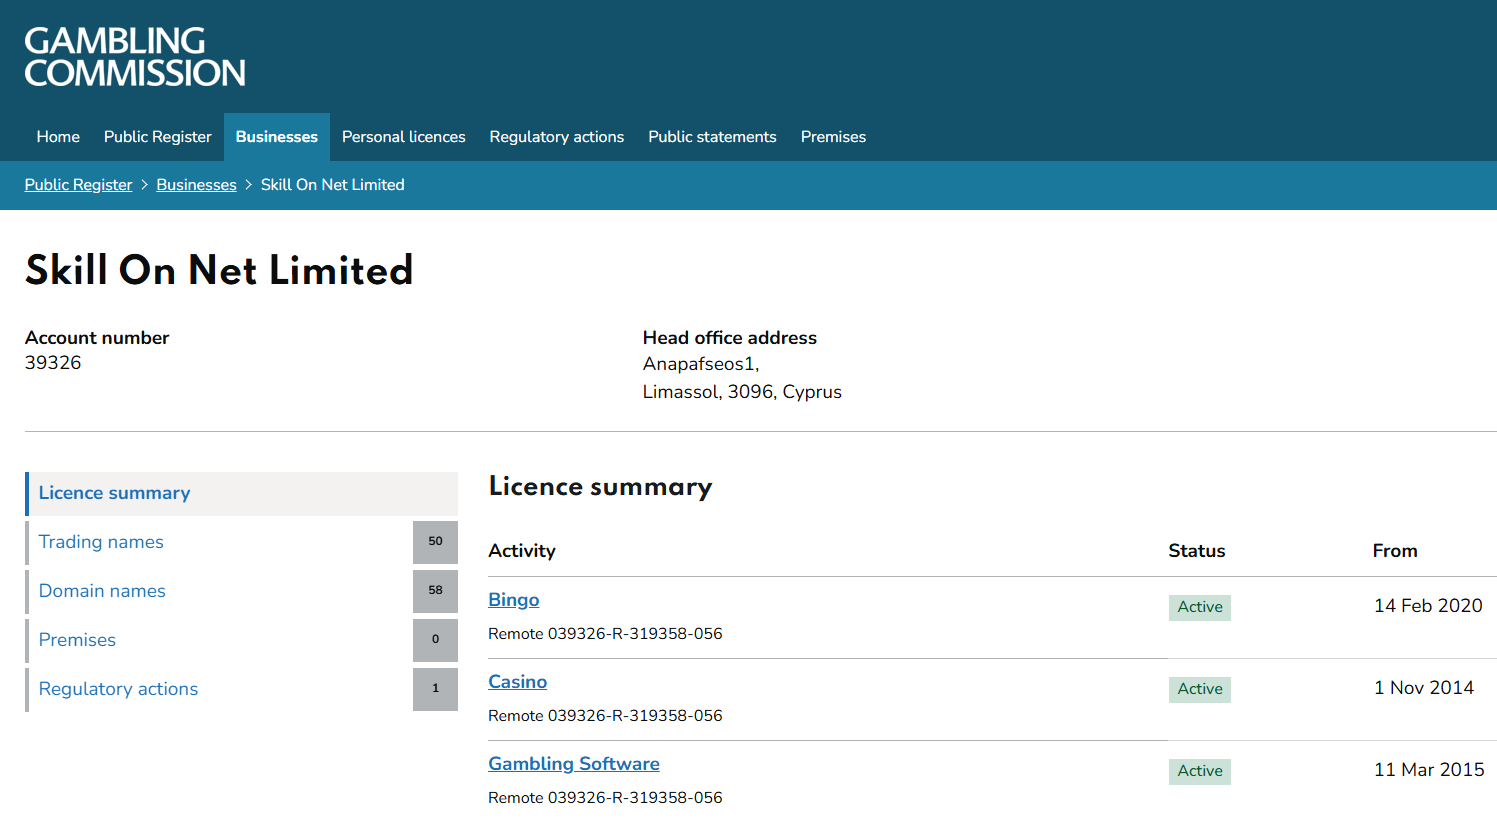
Task: Click the date 14 Feb 2020
Action: click(1428, 606)
